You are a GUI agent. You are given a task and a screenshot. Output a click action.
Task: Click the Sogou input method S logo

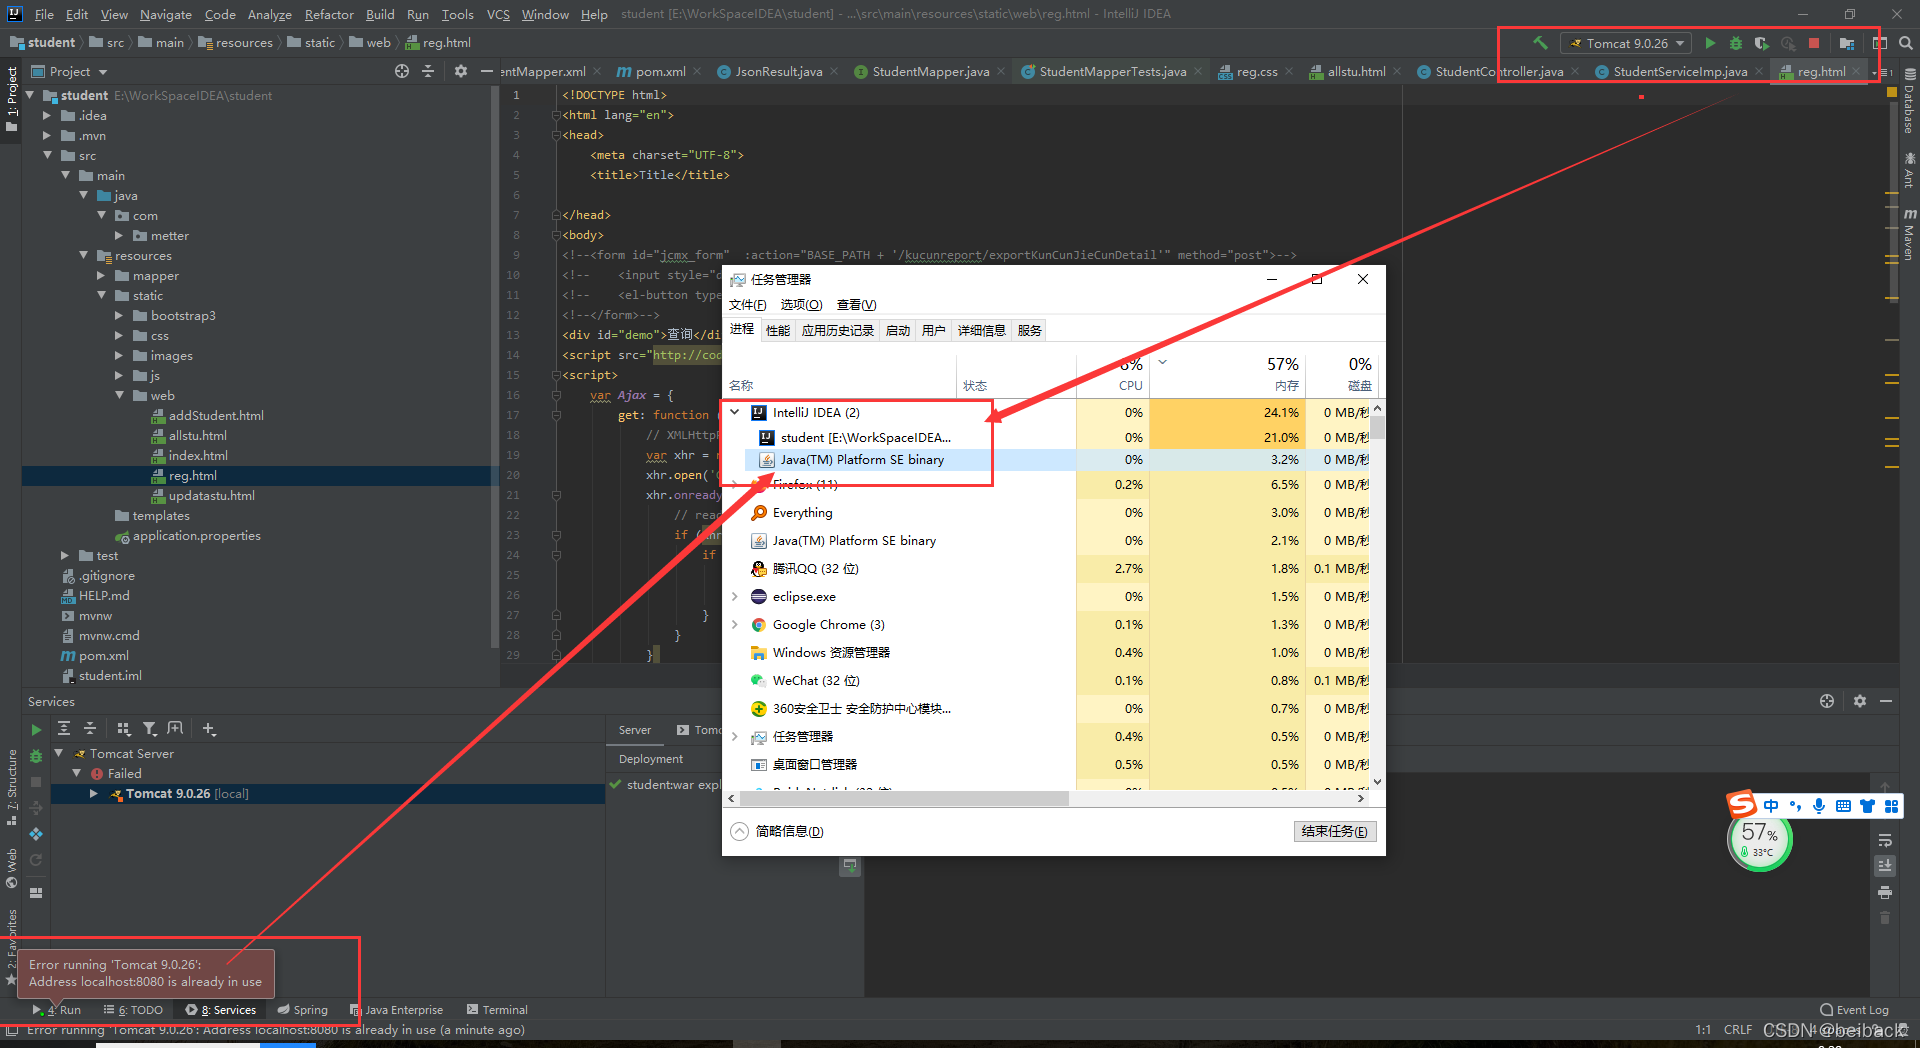pos(1742,804)
